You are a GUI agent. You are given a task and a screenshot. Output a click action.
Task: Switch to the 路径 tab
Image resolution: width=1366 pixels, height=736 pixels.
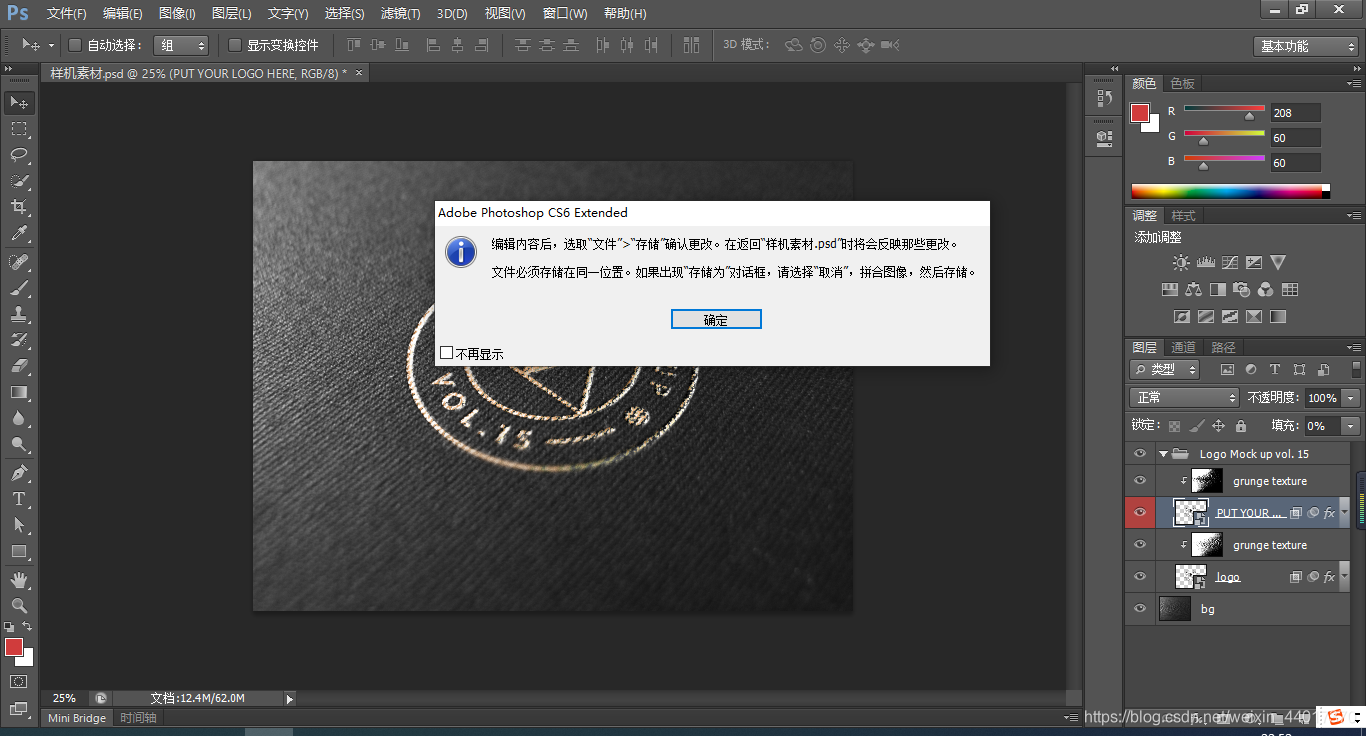pos(1223,348)
